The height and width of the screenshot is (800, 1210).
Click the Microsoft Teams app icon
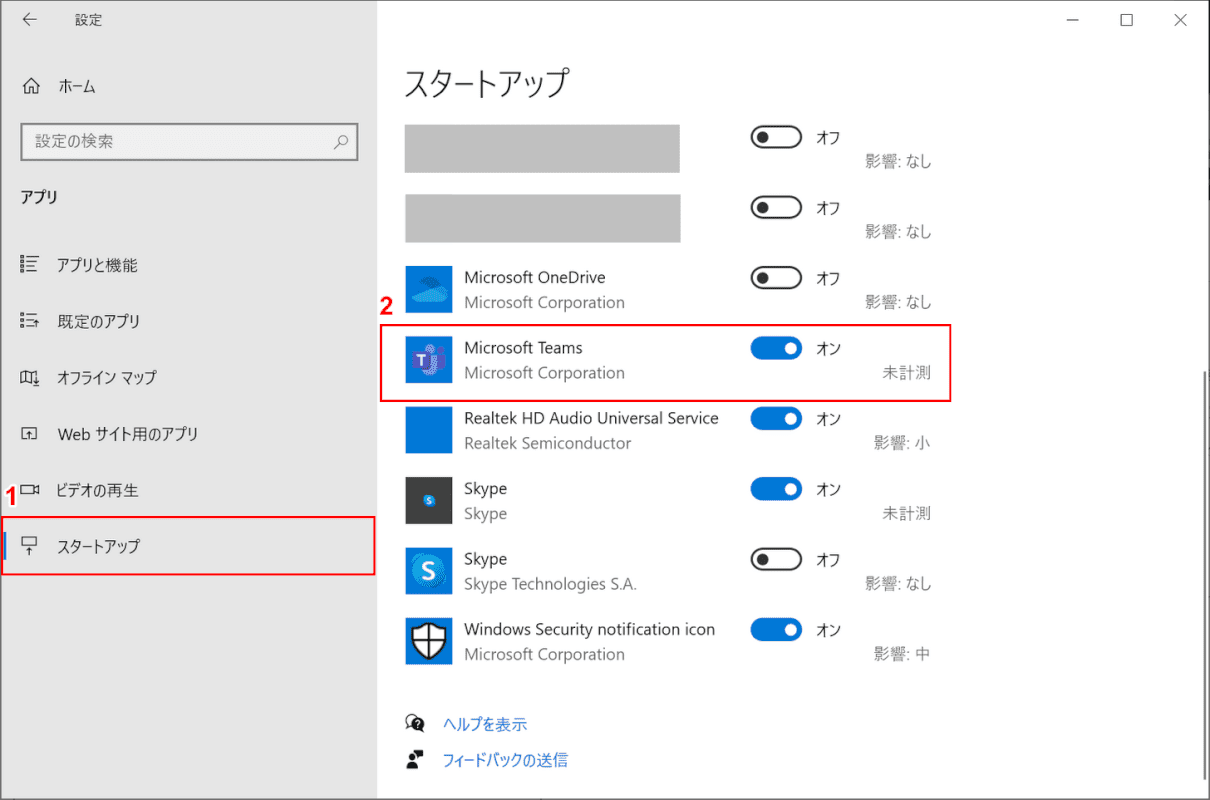pyautogui.click(x=429, y=360)
